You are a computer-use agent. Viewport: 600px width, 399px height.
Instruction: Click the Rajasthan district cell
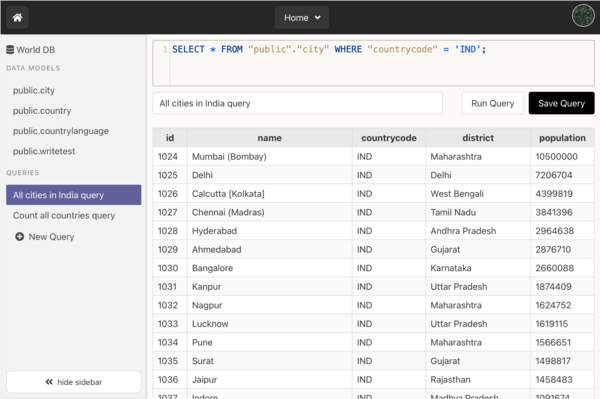pos(478,379)
